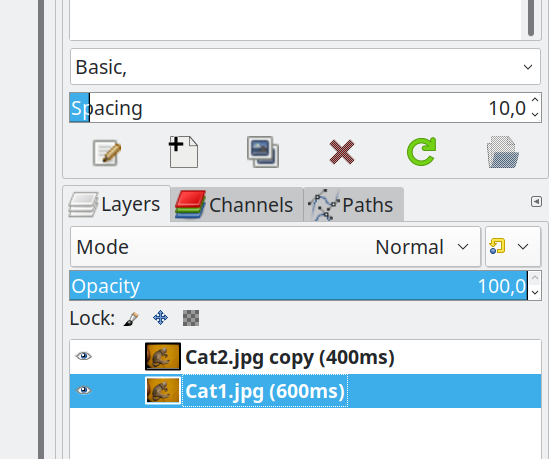
Task: Create a new brush
Action: point(183,152)
